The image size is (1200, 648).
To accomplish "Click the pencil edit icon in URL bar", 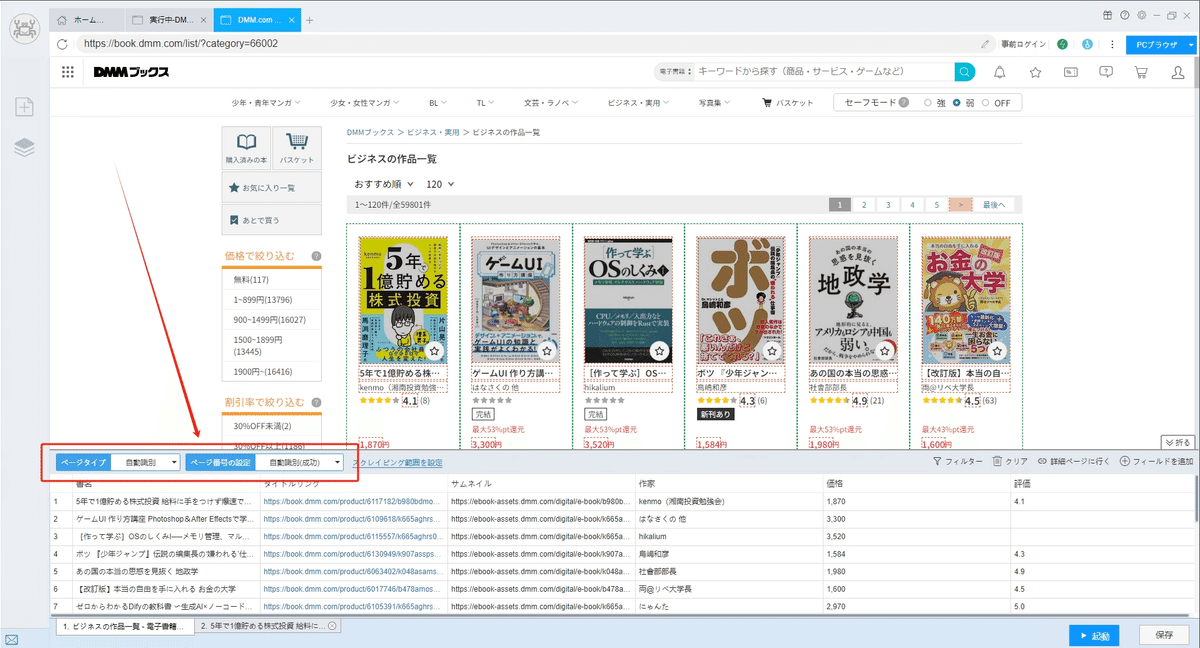I will click(985, 44).
